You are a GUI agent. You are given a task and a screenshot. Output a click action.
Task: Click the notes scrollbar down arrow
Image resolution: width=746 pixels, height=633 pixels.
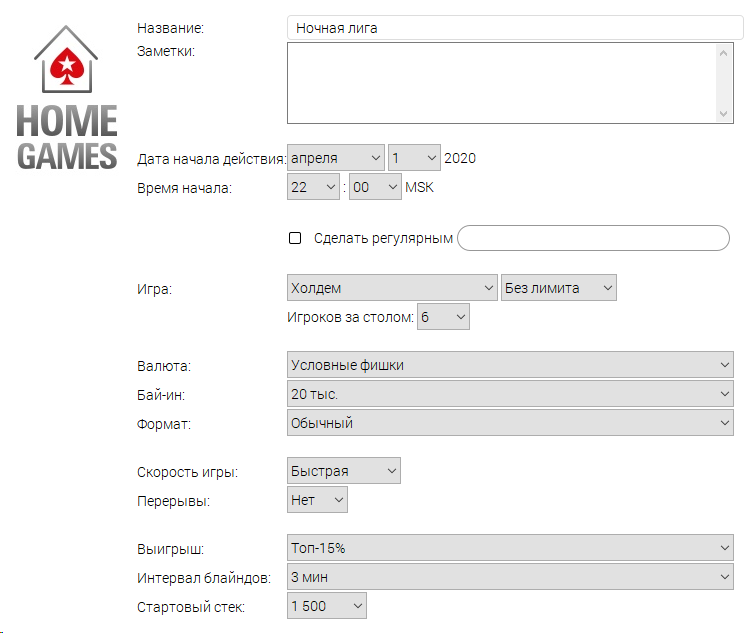point(724,114)
